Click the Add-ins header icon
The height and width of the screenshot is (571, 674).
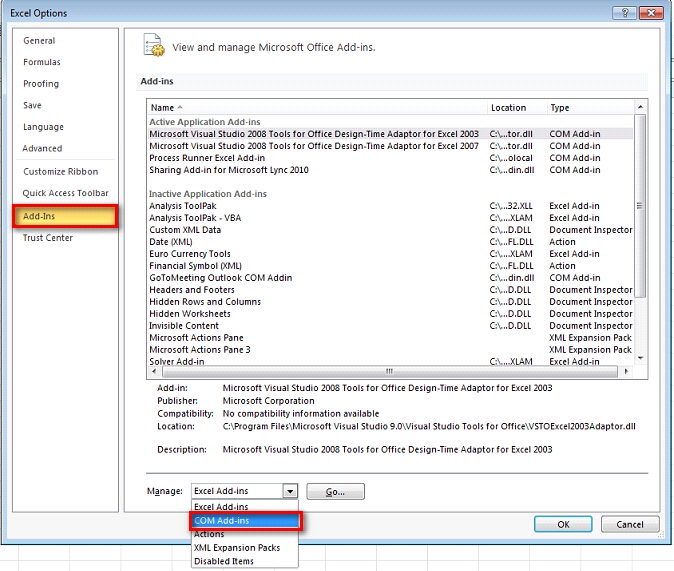tap(153, 46)
